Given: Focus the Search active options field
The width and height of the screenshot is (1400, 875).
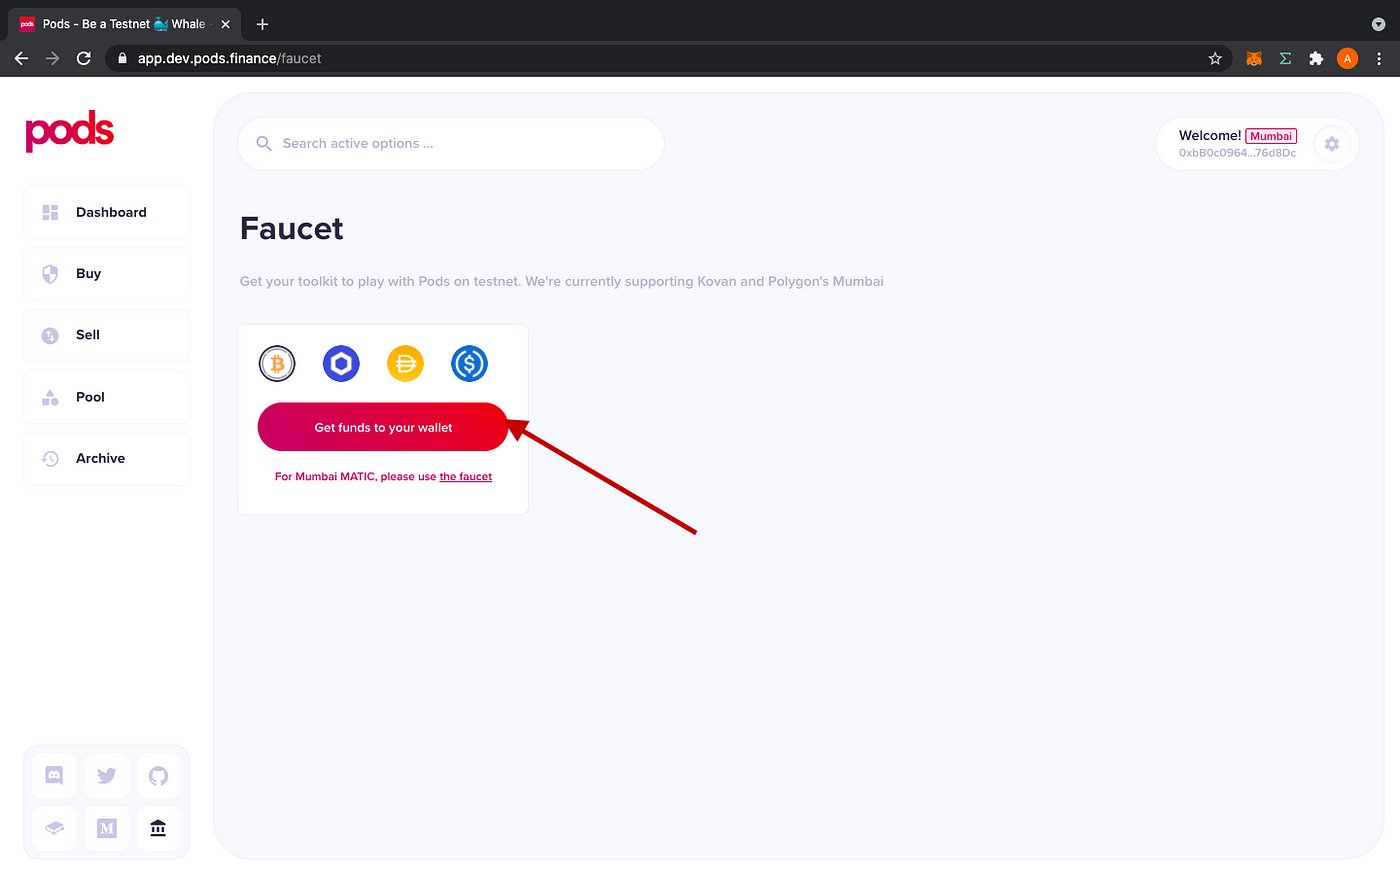Looking at the screenshot, I should pos(451,144).
